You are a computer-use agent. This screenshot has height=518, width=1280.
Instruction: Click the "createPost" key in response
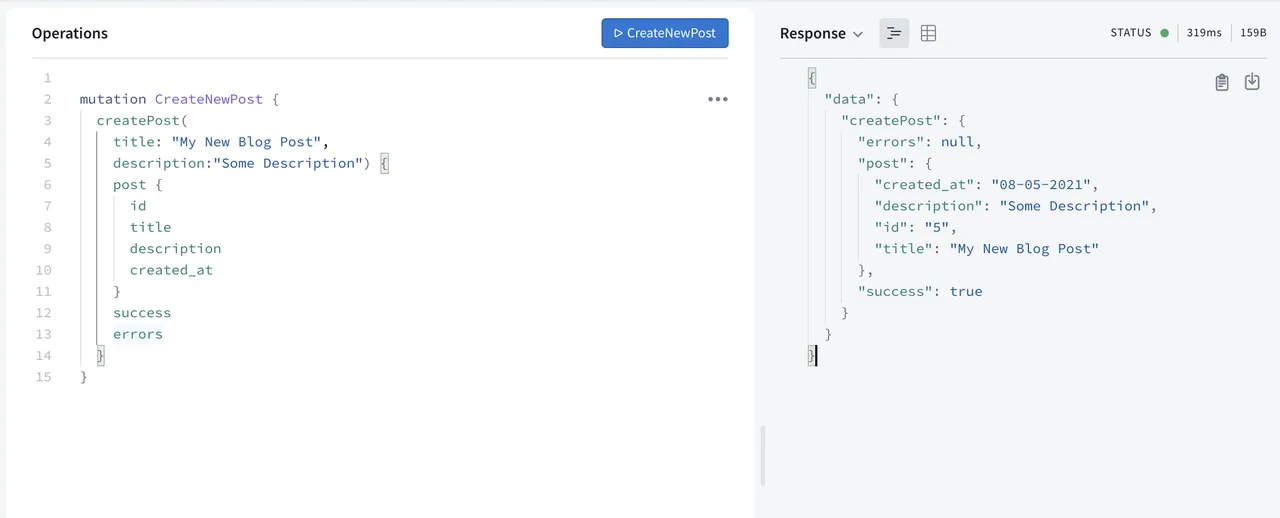pyautogui.click(x=890, y=121)
